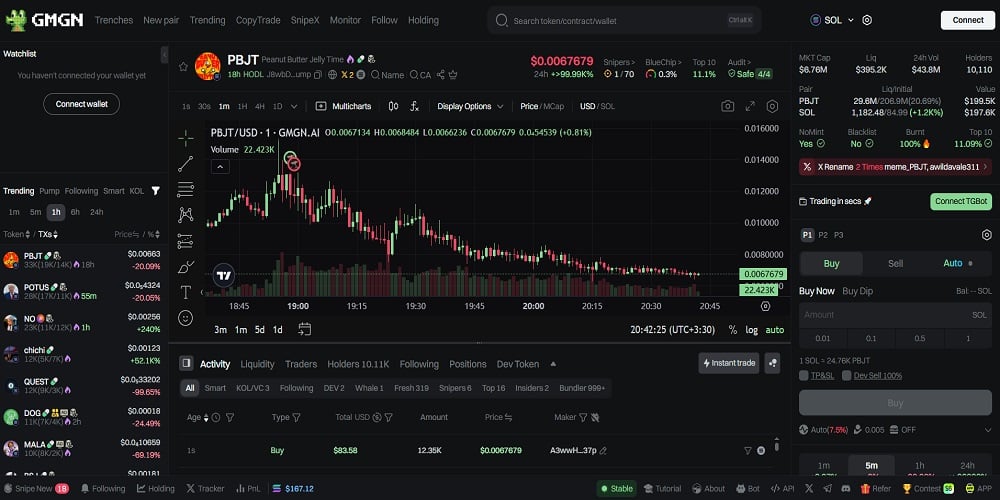This screenshot has height=500, width=1000.
Task: Choose the brush drawing tool
Action: (186, 267)
